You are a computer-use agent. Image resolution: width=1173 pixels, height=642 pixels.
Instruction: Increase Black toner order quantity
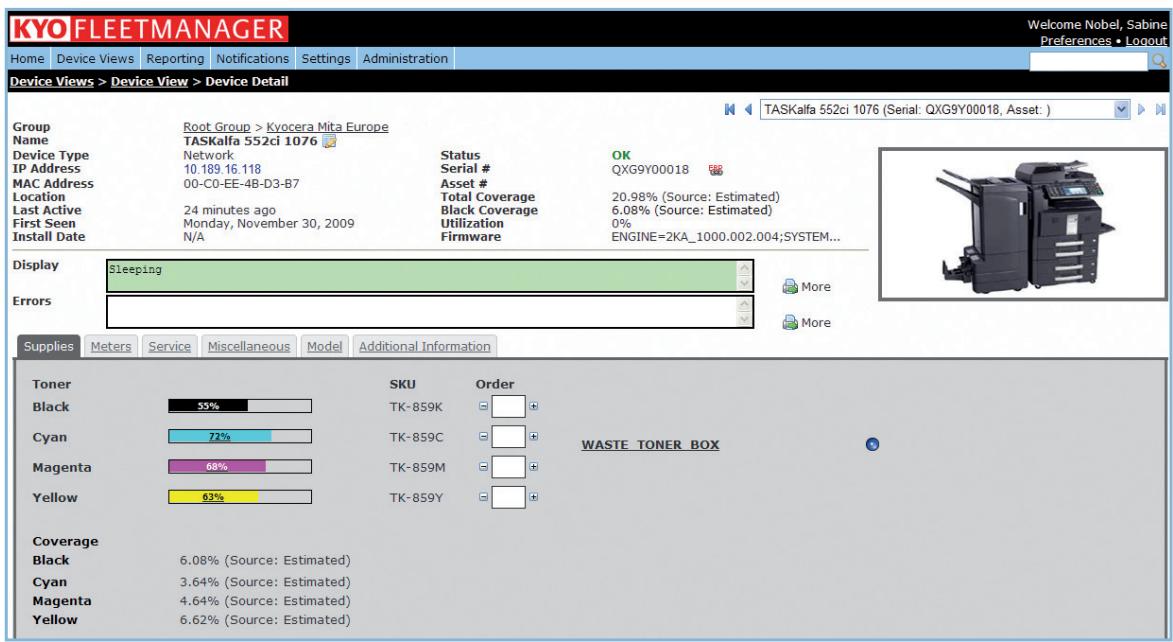pos(533,406)
